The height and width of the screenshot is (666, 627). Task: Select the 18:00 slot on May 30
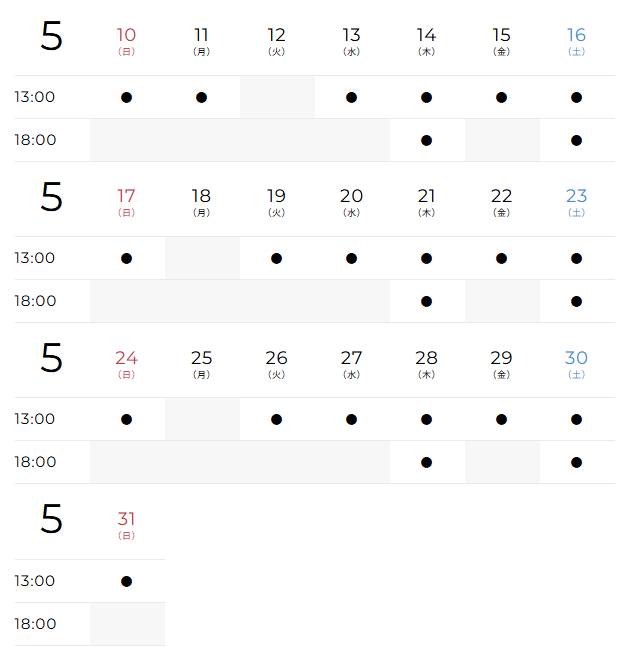576,463
